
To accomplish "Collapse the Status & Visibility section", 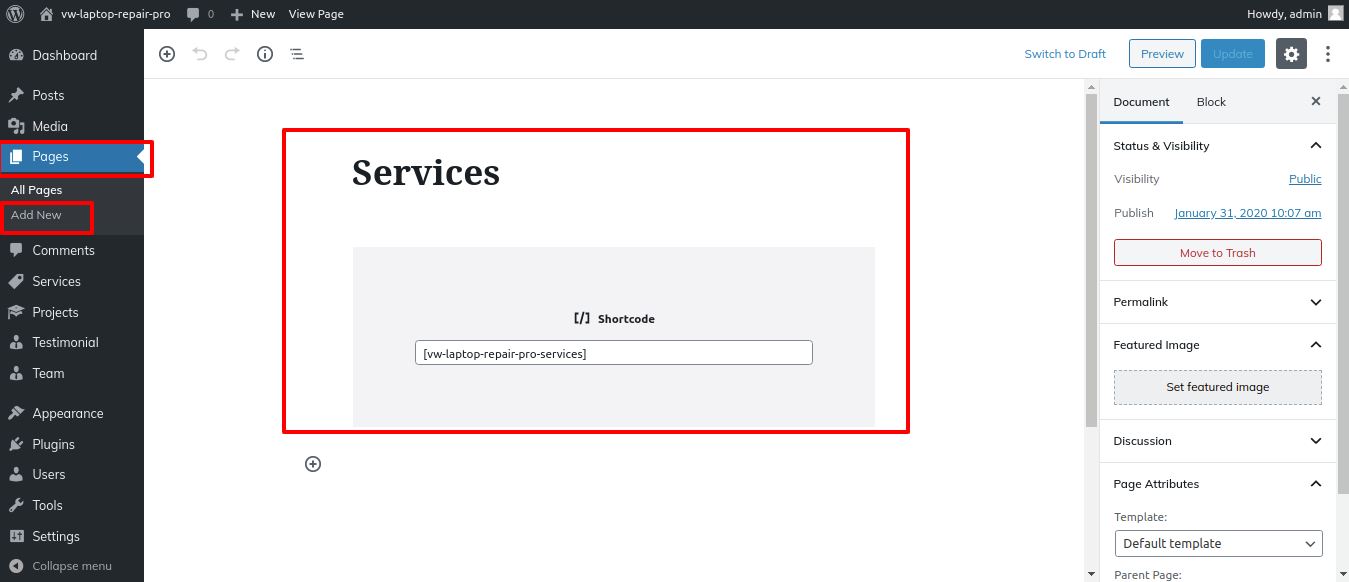I will coord(1316,146).
